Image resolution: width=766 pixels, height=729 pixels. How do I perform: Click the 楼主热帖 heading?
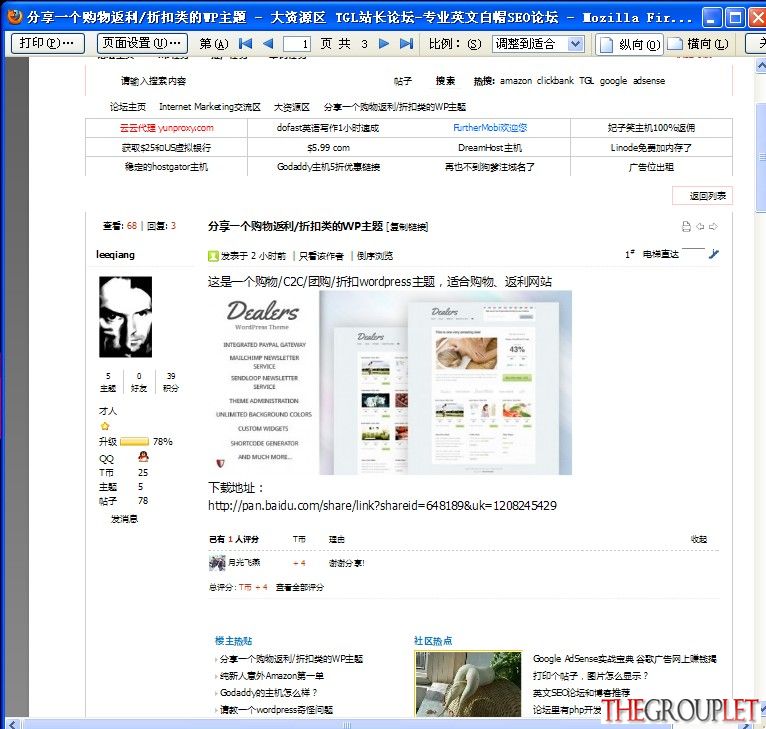[x=234, y=641]
